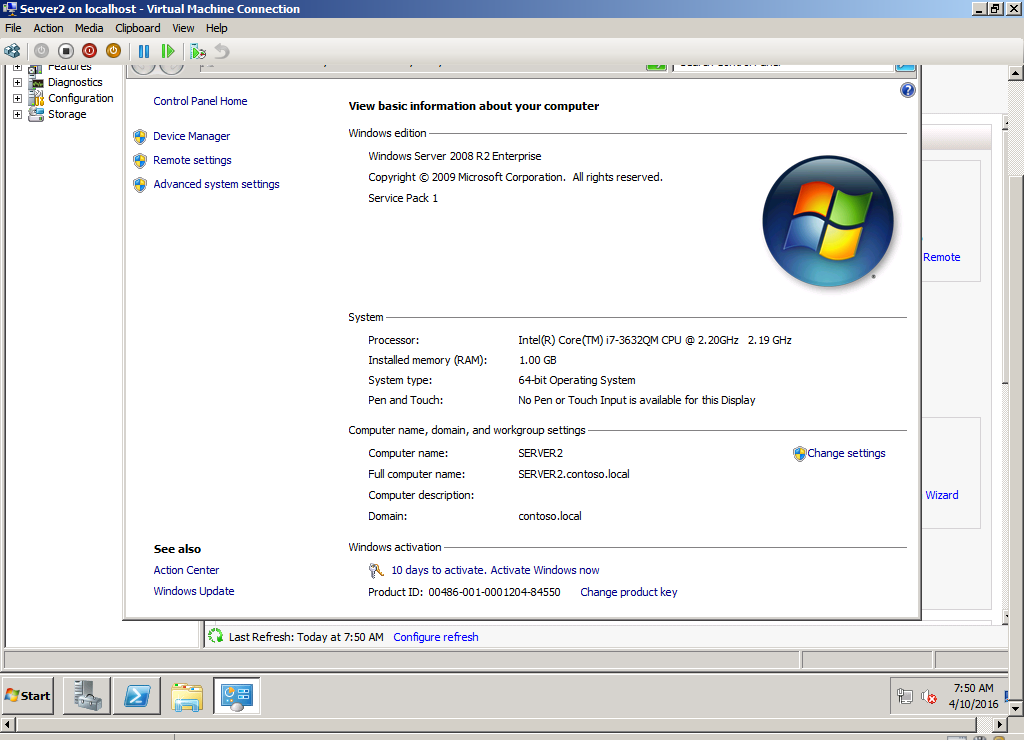The image size is (1024, 740).
Task: Open the Clipboard menu
Action: (138, 28)
